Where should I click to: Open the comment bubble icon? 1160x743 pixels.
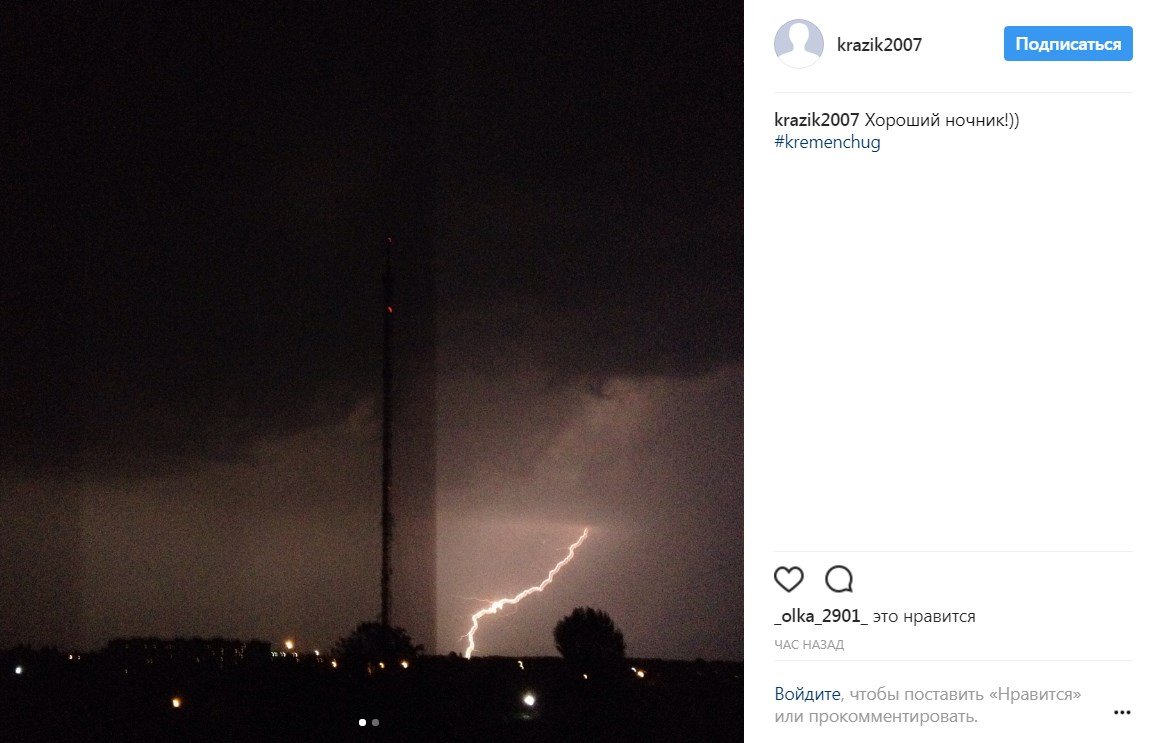tap(839, 579)
